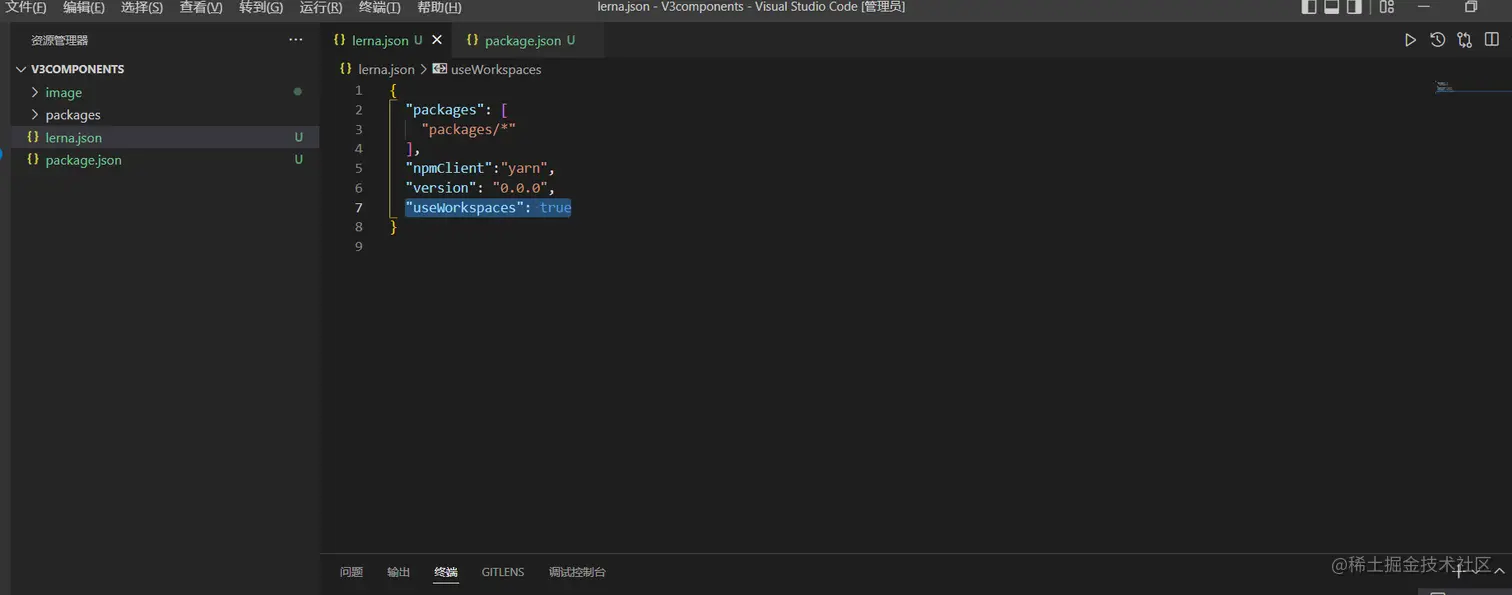The width and height of the screenshot is (1512, 595).
Task: Click the 资源管理器 explorer title
Action: tap(59, 40)
